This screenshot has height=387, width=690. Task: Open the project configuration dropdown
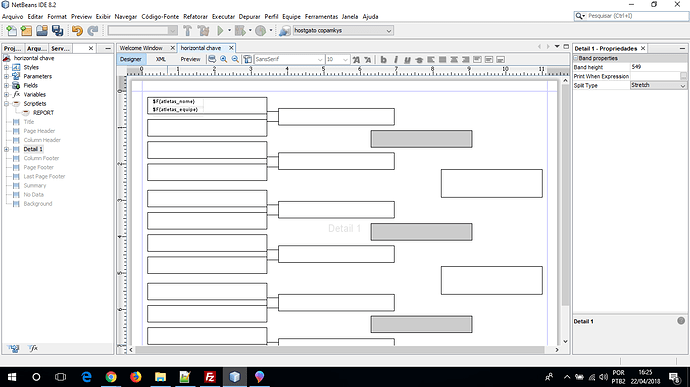tap(172, 30)
